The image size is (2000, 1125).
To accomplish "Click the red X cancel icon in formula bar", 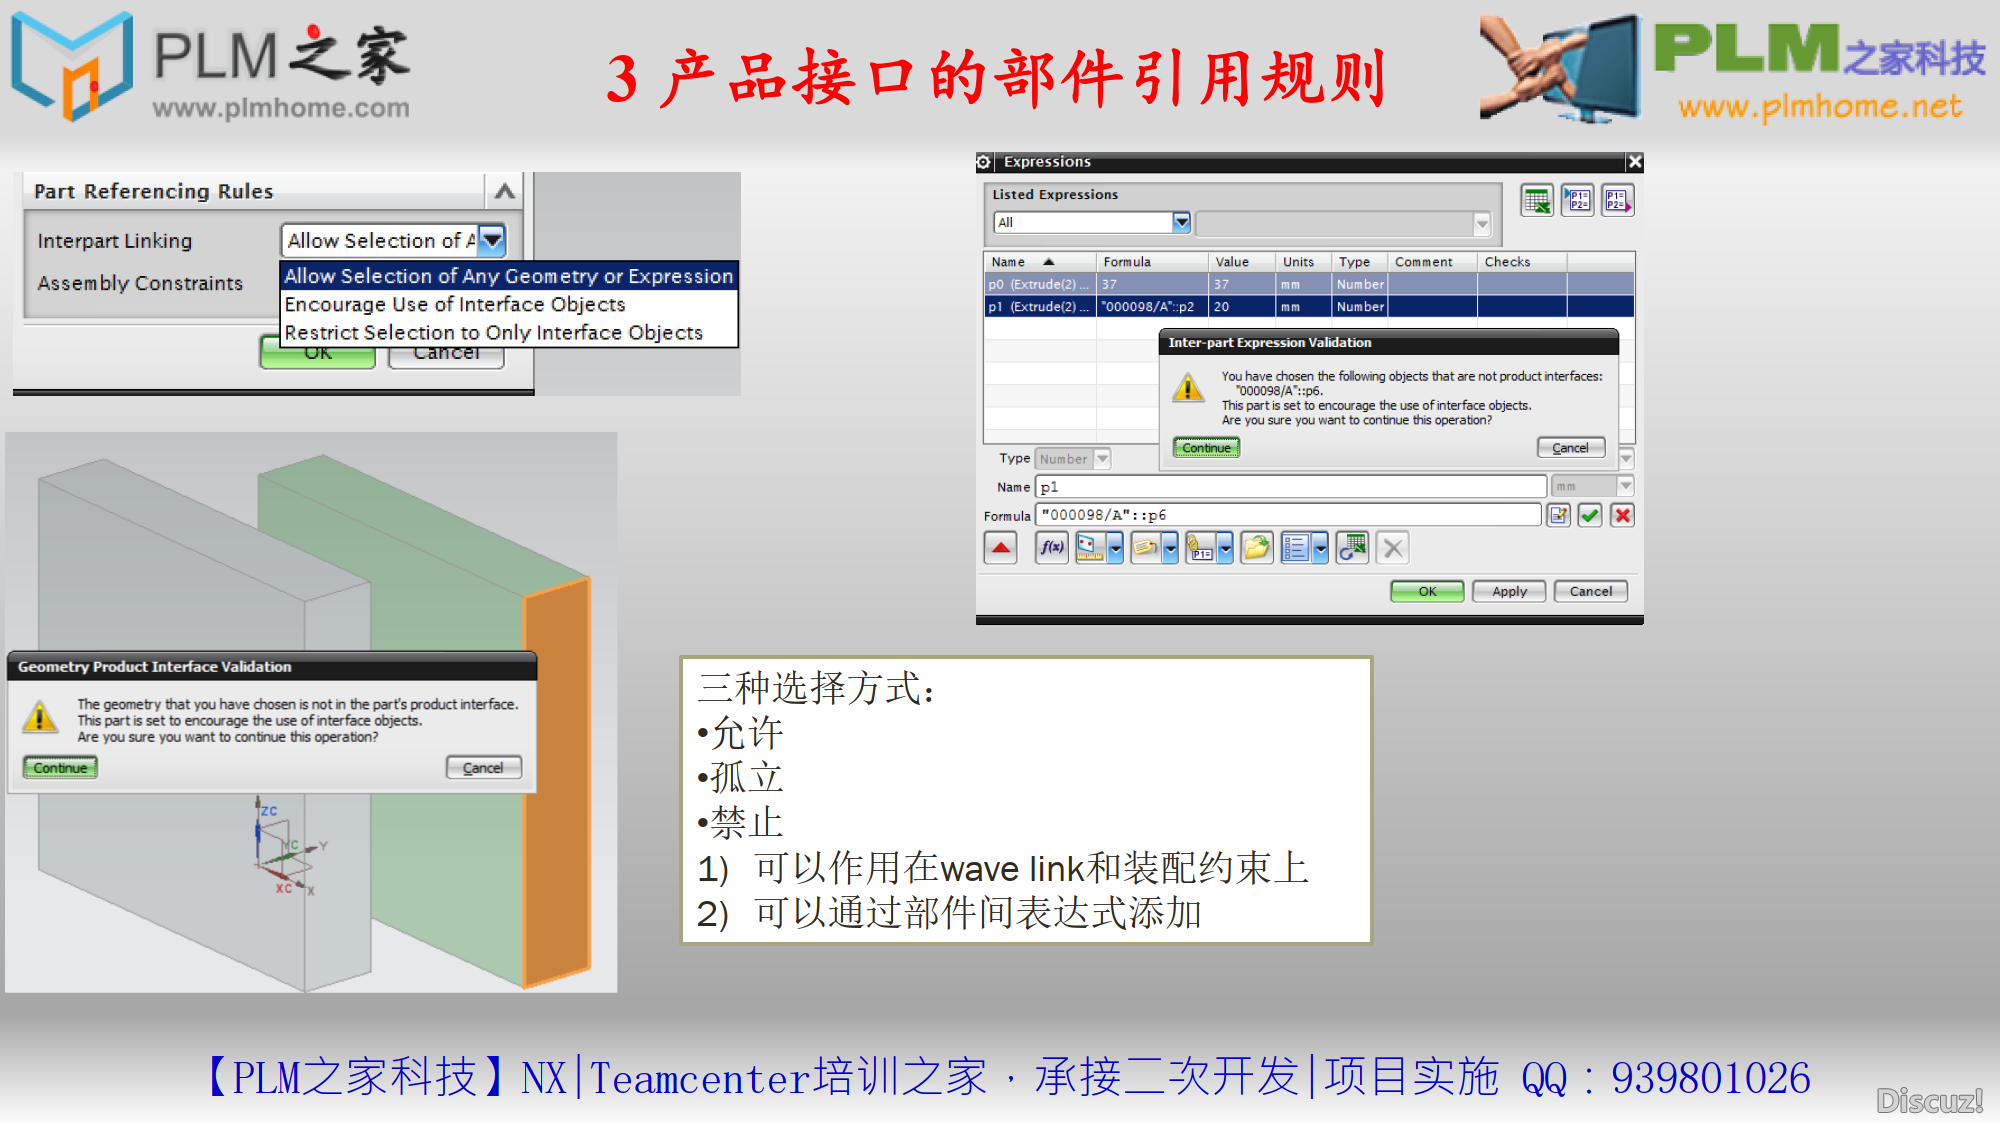I will coord(1624,515).
